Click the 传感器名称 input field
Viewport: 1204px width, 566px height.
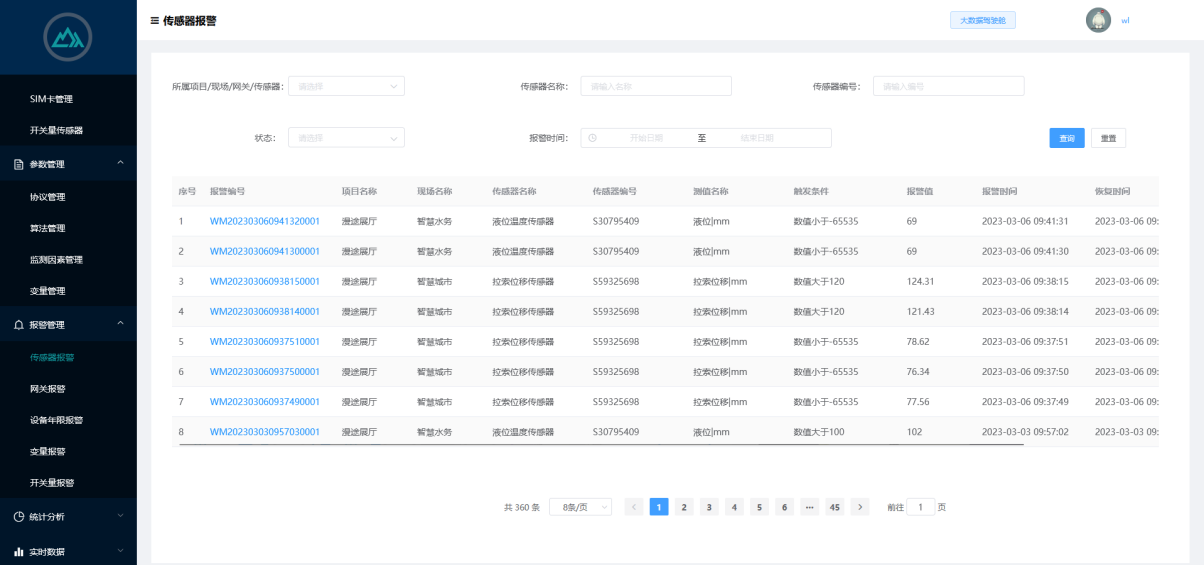pyautogui.click(x=656, y=86)
